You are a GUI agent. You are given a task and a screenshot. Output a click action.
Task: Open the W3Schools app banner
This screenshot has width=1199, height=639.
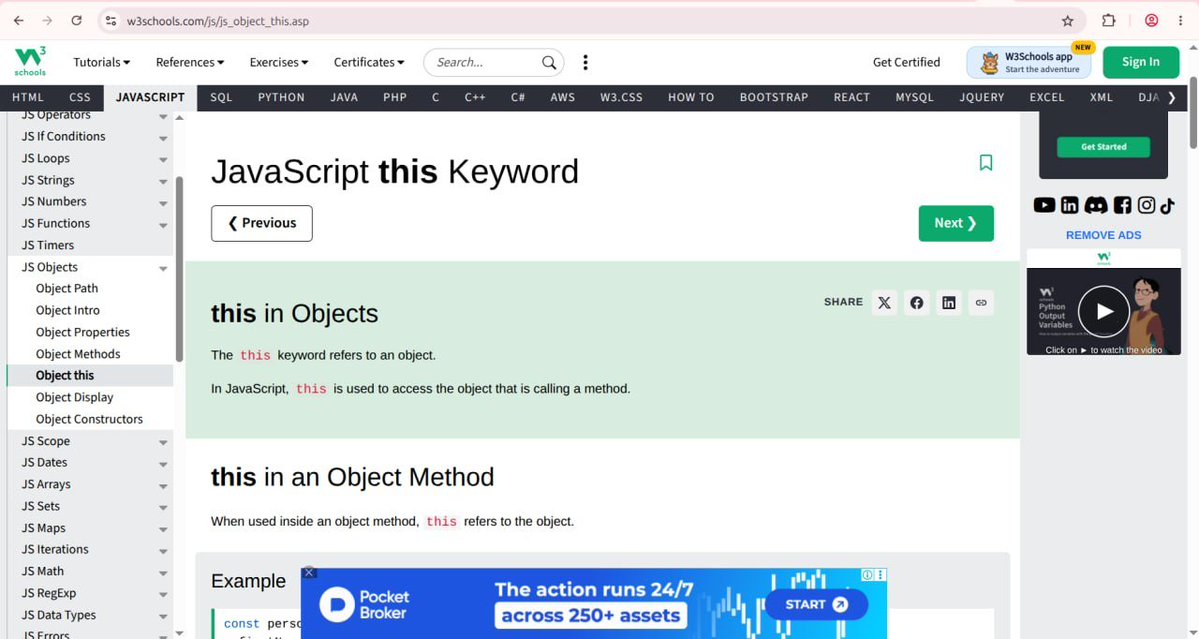(1028, 62)
